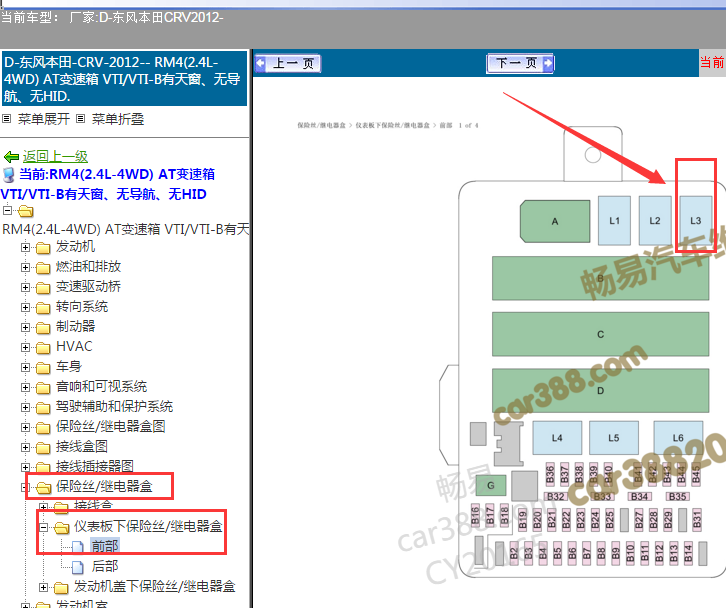Click relay L2 in the diagram
This screenshot has height=608, width=726.
pyautogui.click(x=655, y=220)
